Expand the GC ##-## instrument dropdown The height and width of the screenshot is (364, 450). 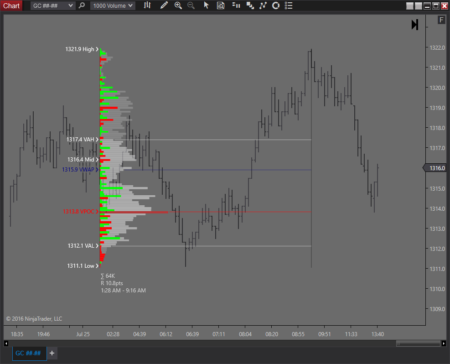point(52,6)
